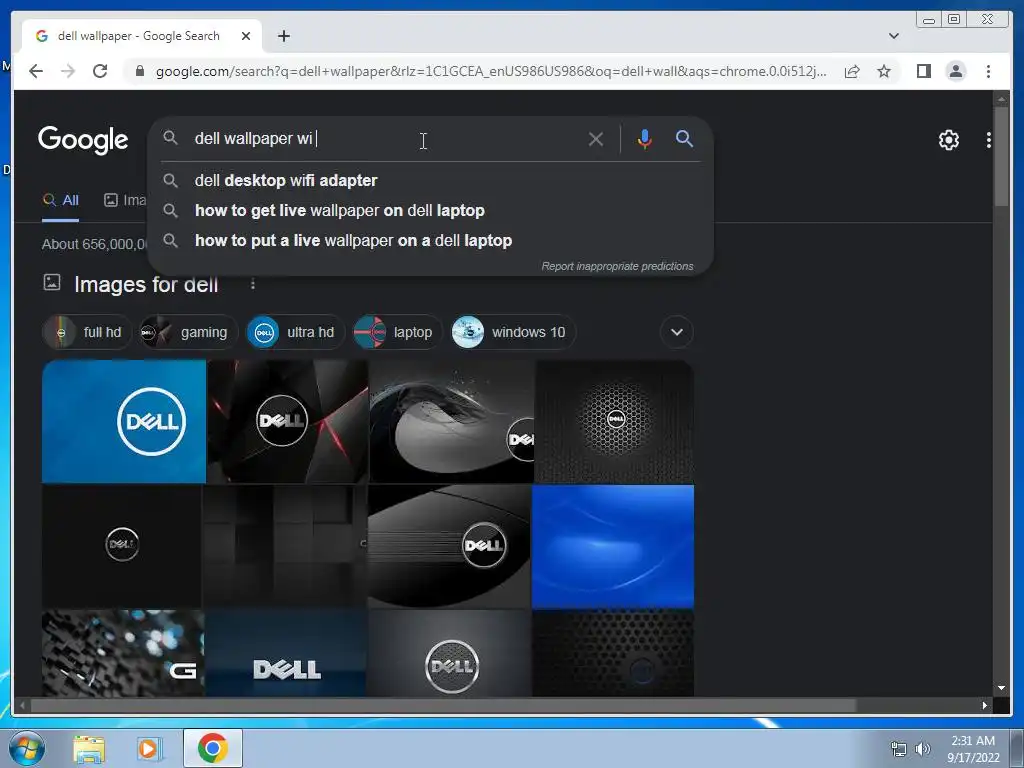Screen dimensions: 1024x768
Task: Open a new tab with the plus button
Action: [x=283, y=36]
